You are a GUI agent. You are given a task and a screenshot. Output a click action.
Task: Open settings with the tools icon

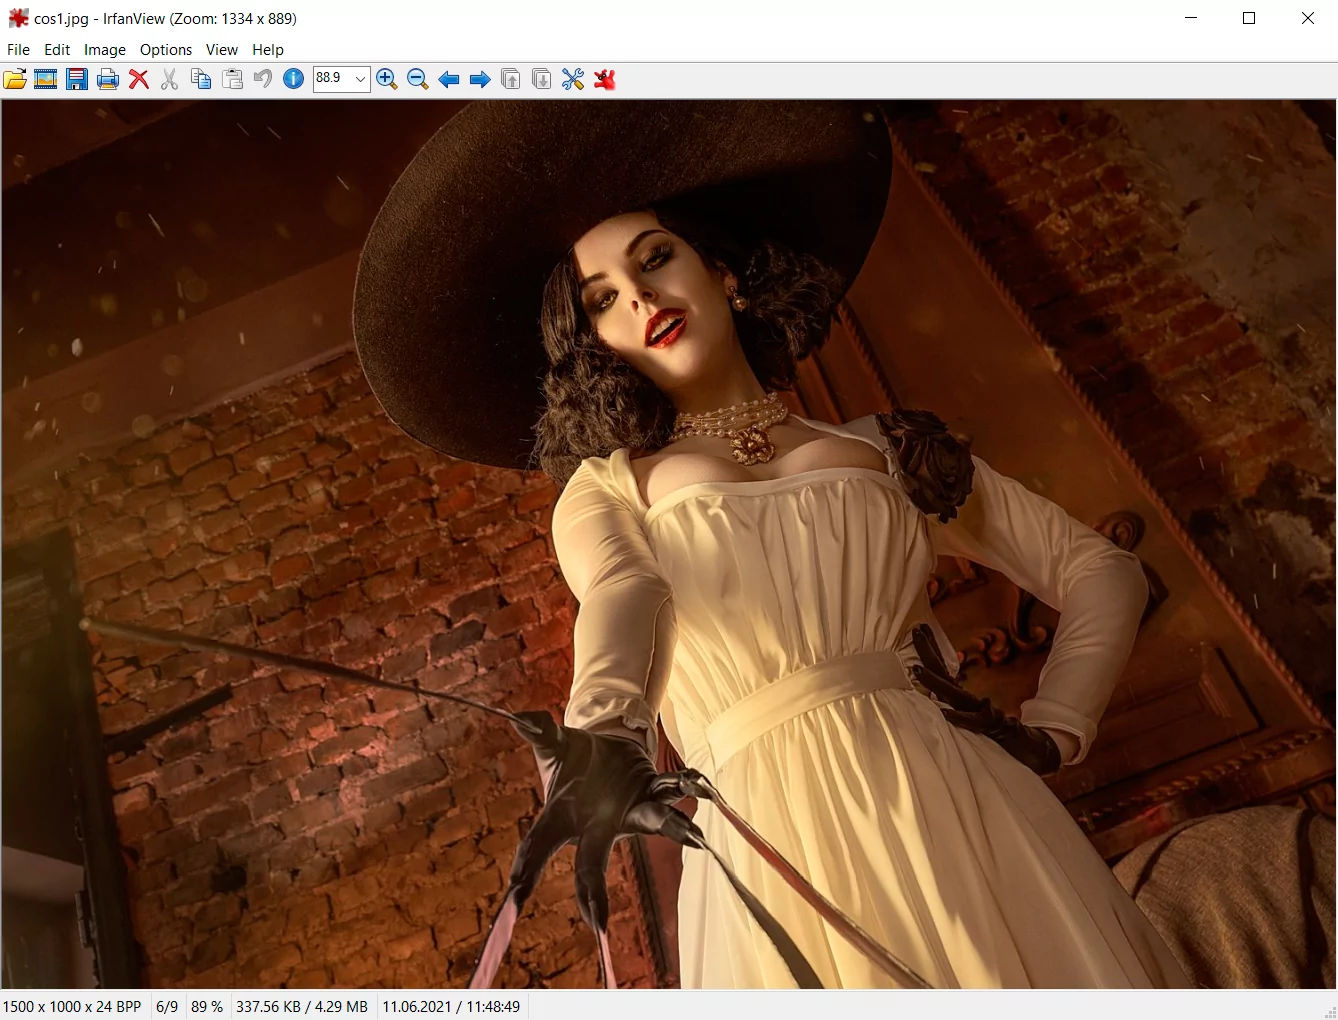[x=573, y=79]
